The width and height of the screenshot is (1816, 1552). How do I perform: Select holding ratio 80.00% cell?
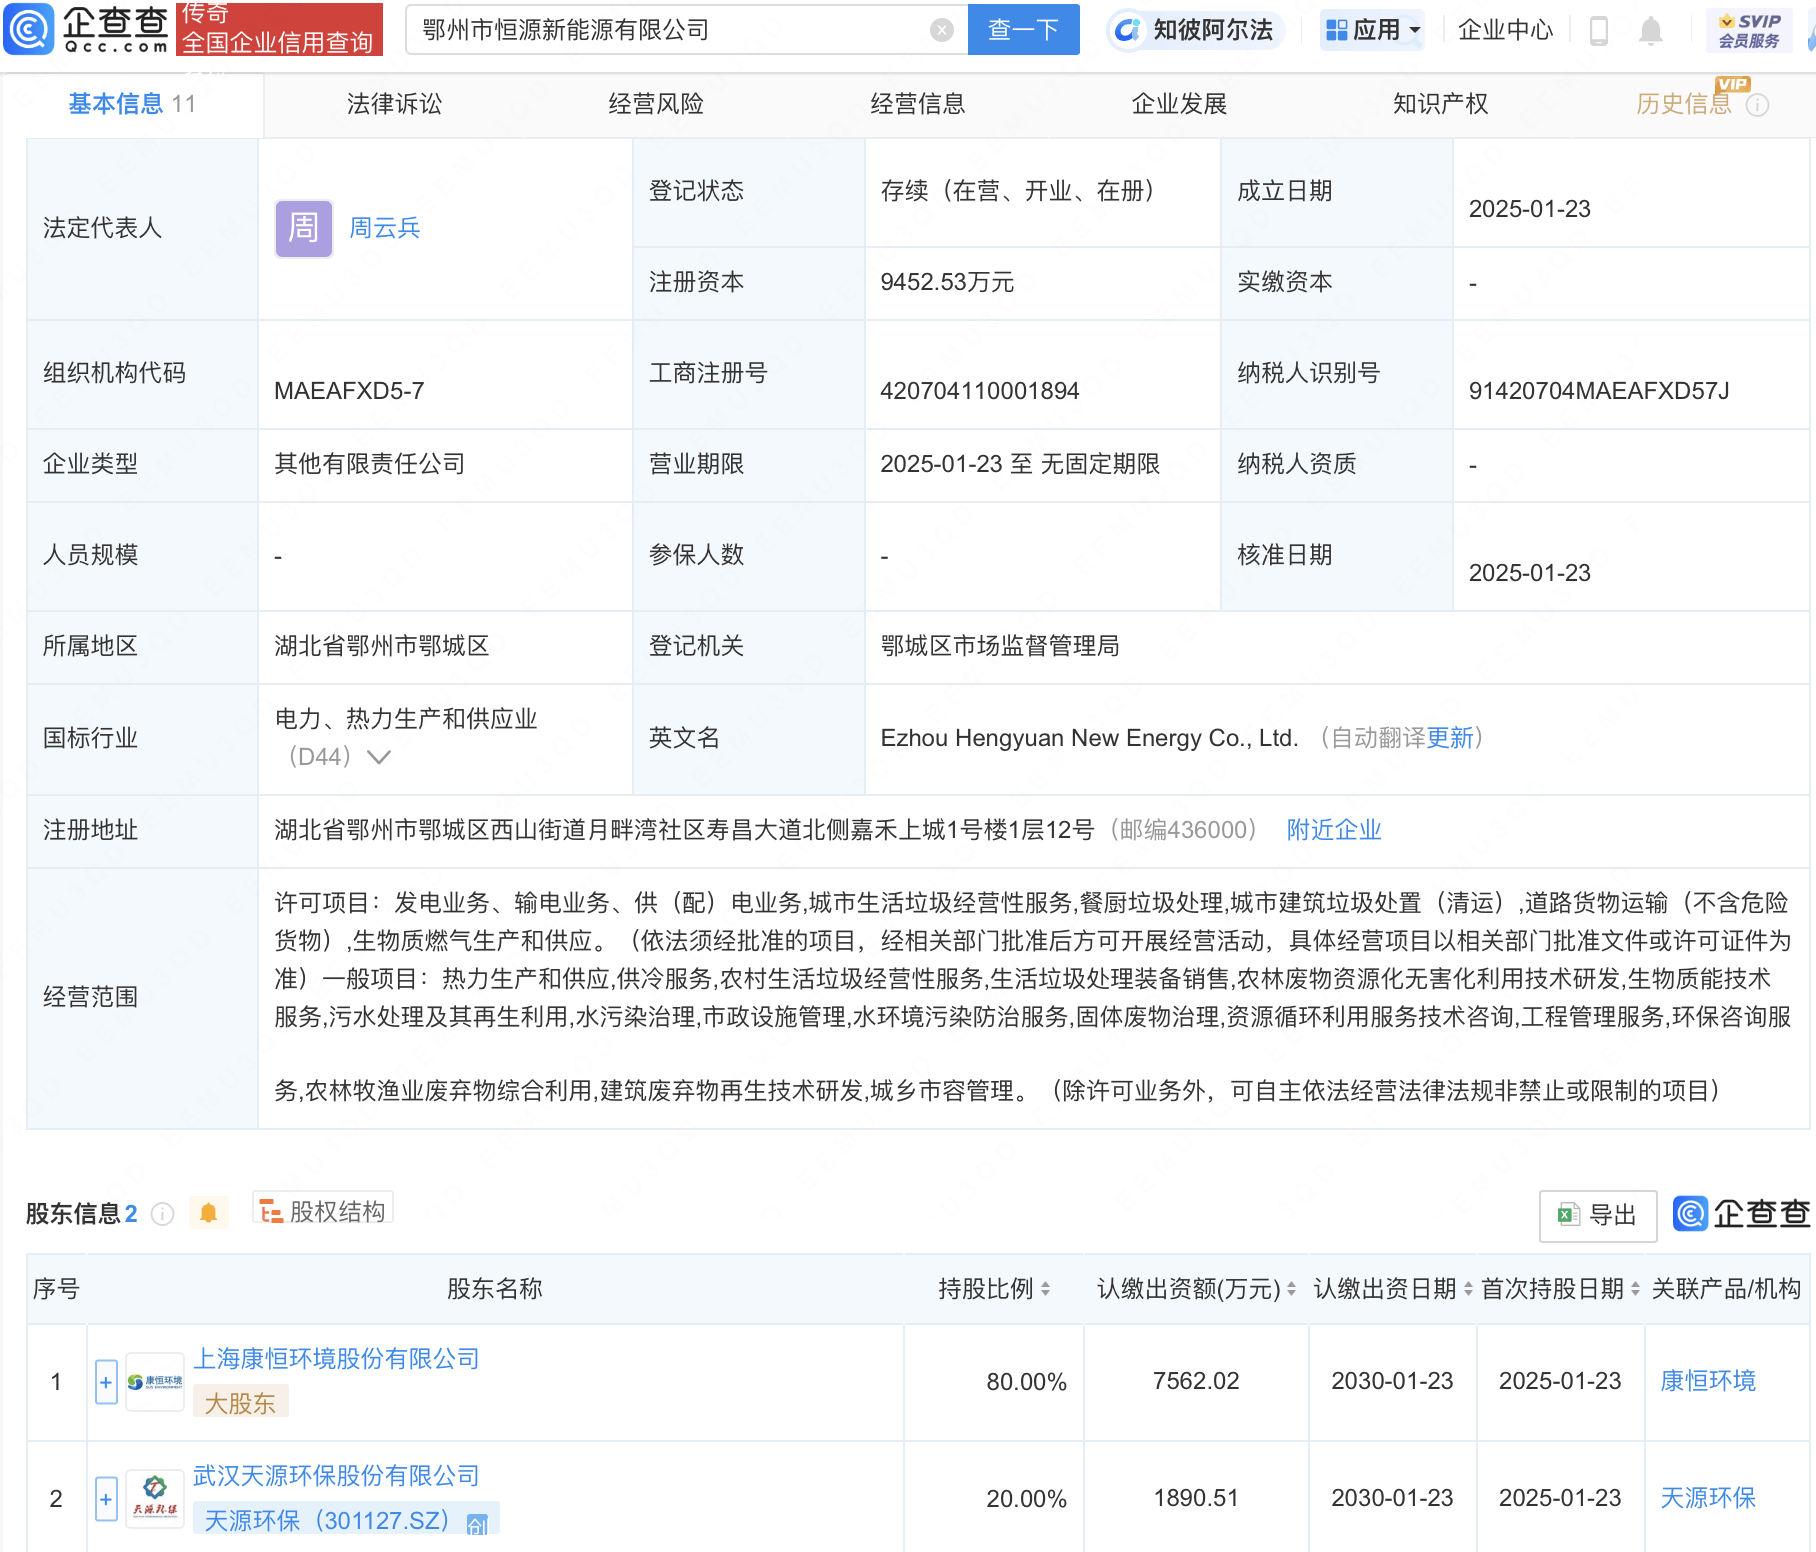click(1026, 1382)
